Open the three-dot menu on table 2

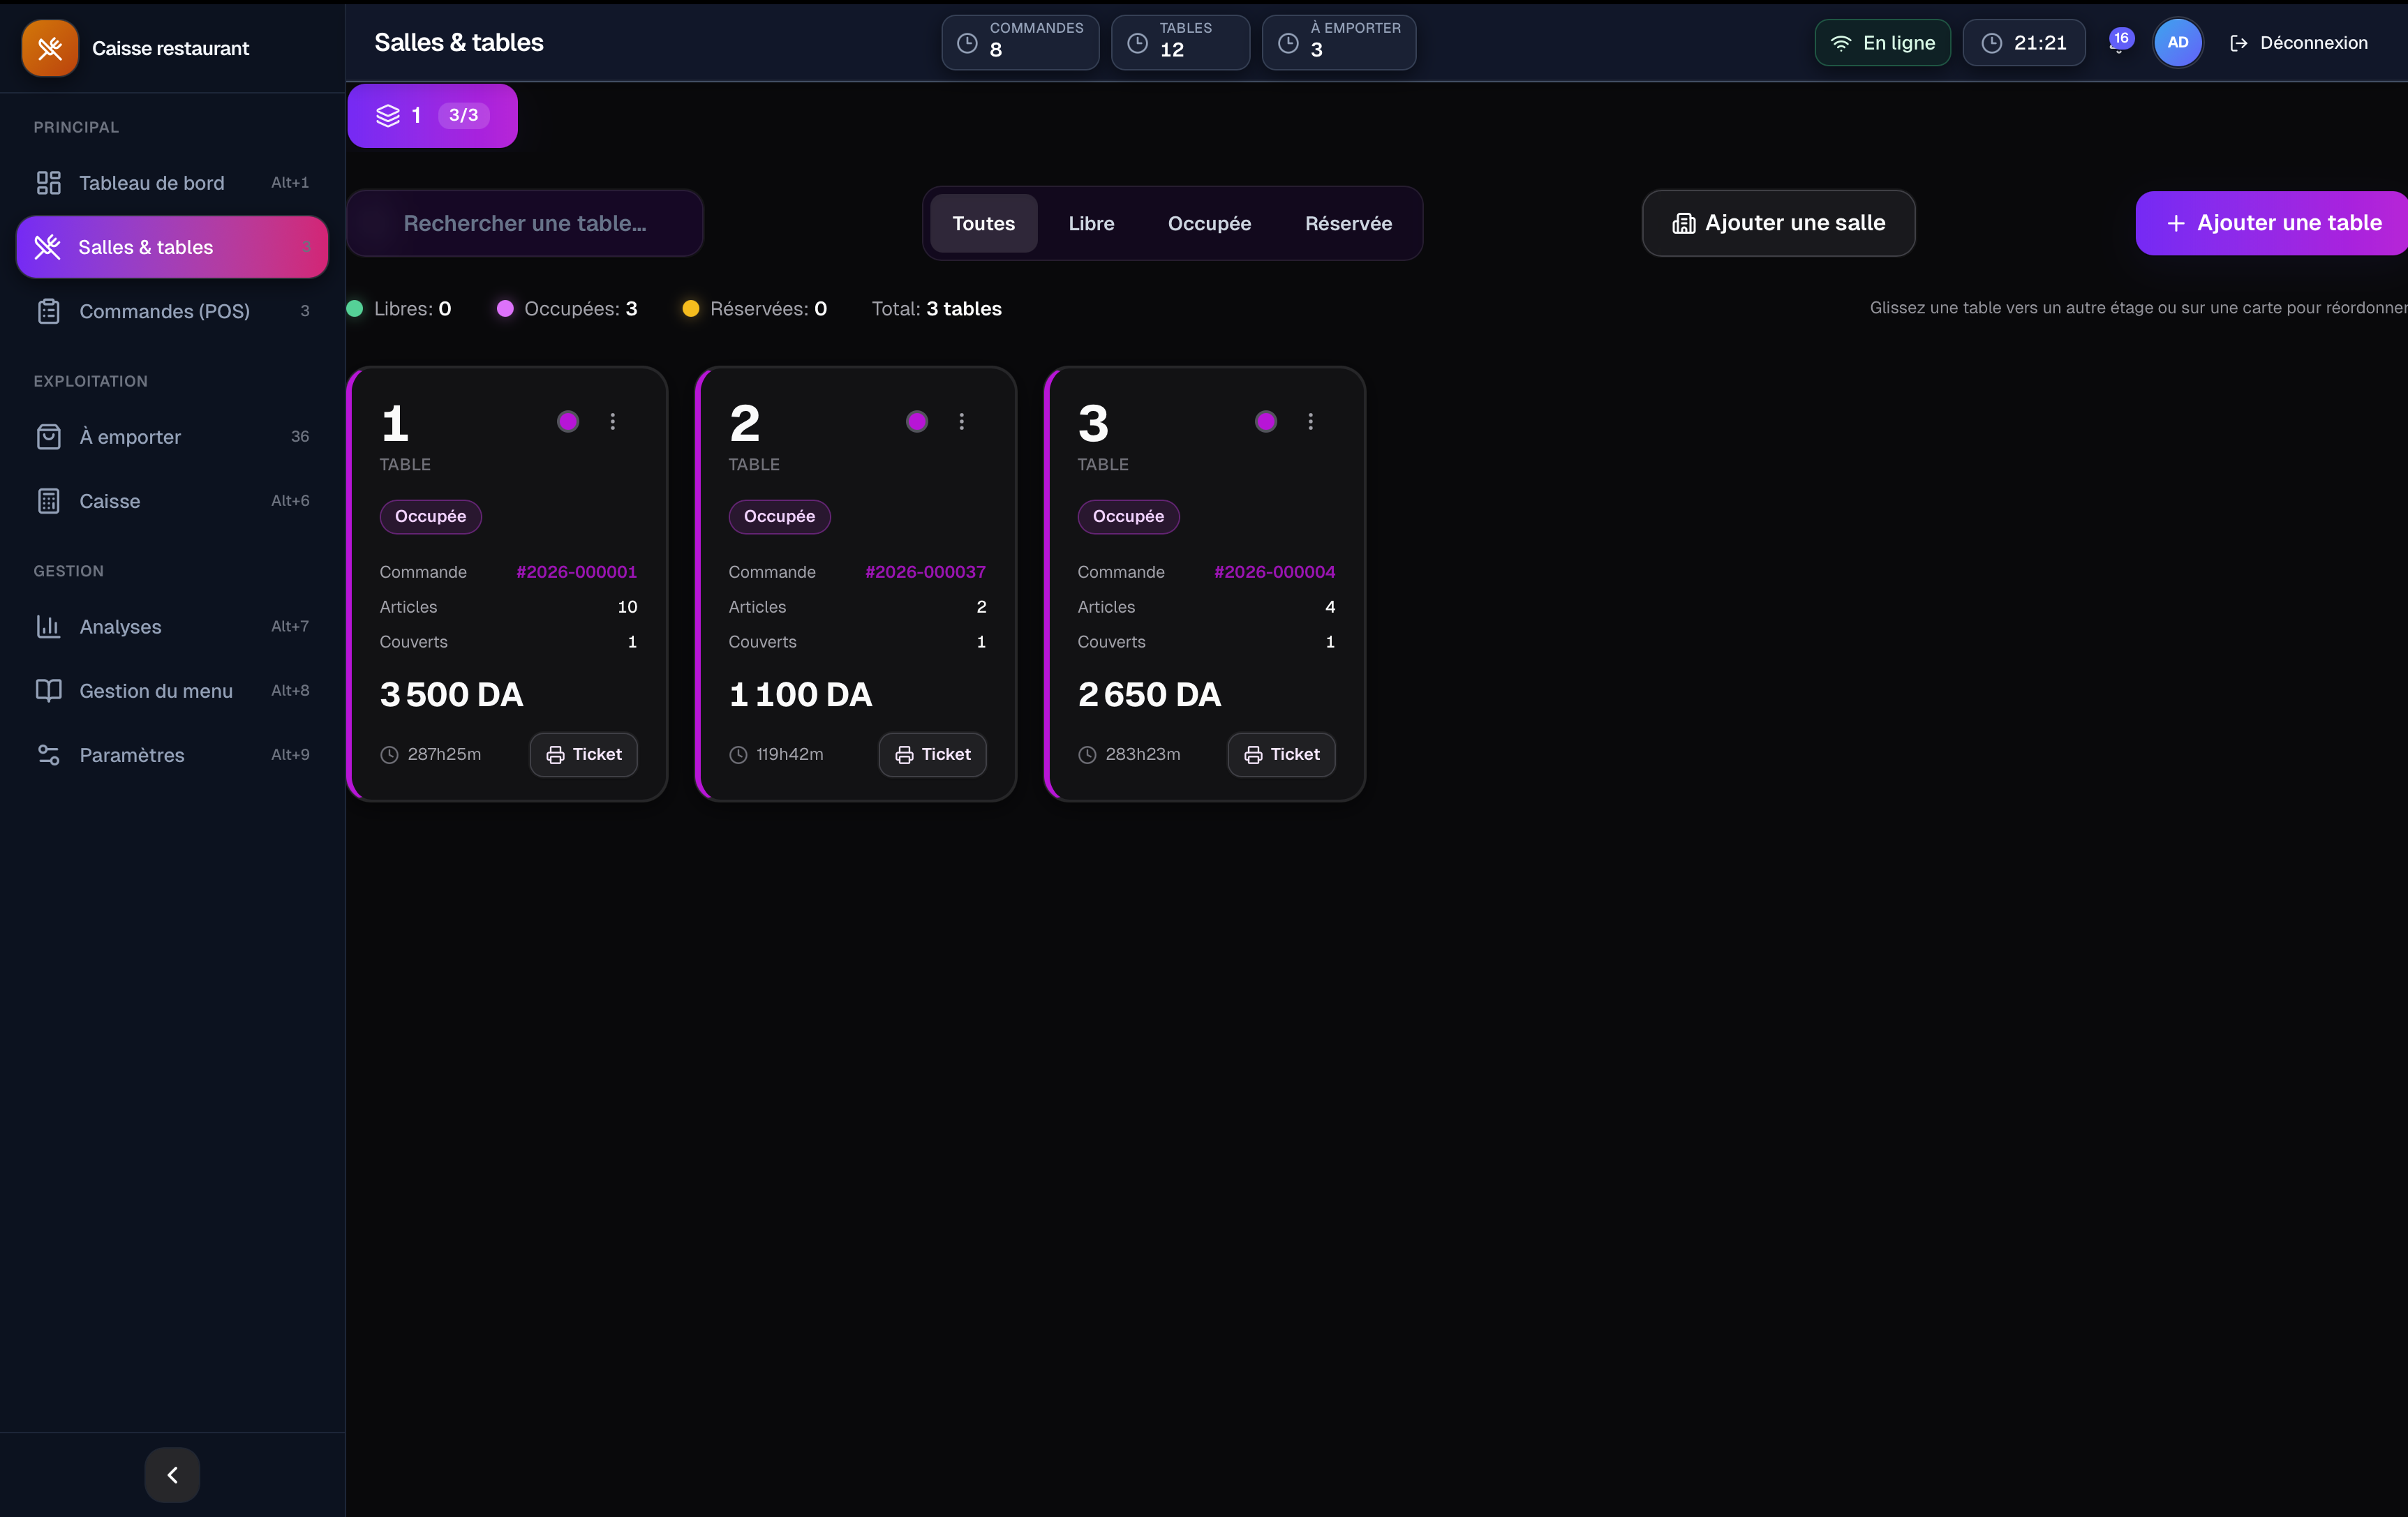tap(962, 422)
